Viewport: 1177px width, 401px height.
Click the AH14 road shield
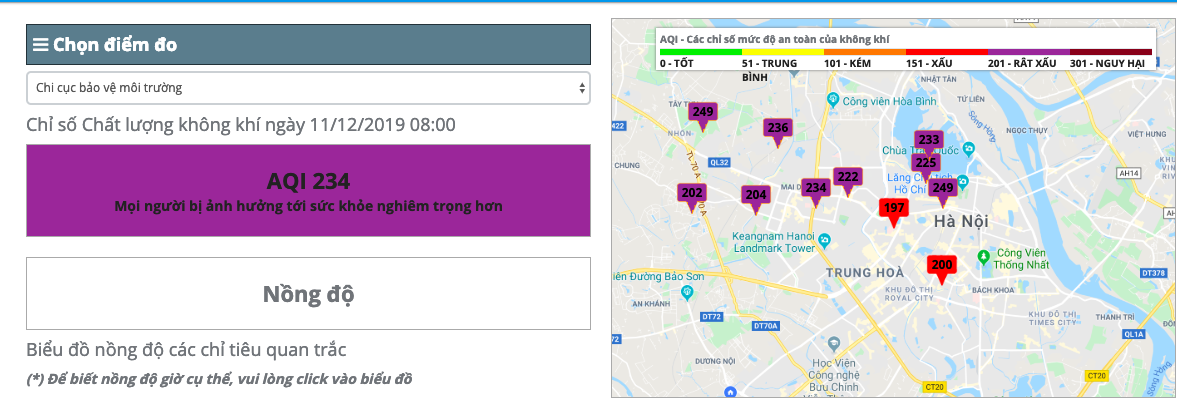point(1127,173)
